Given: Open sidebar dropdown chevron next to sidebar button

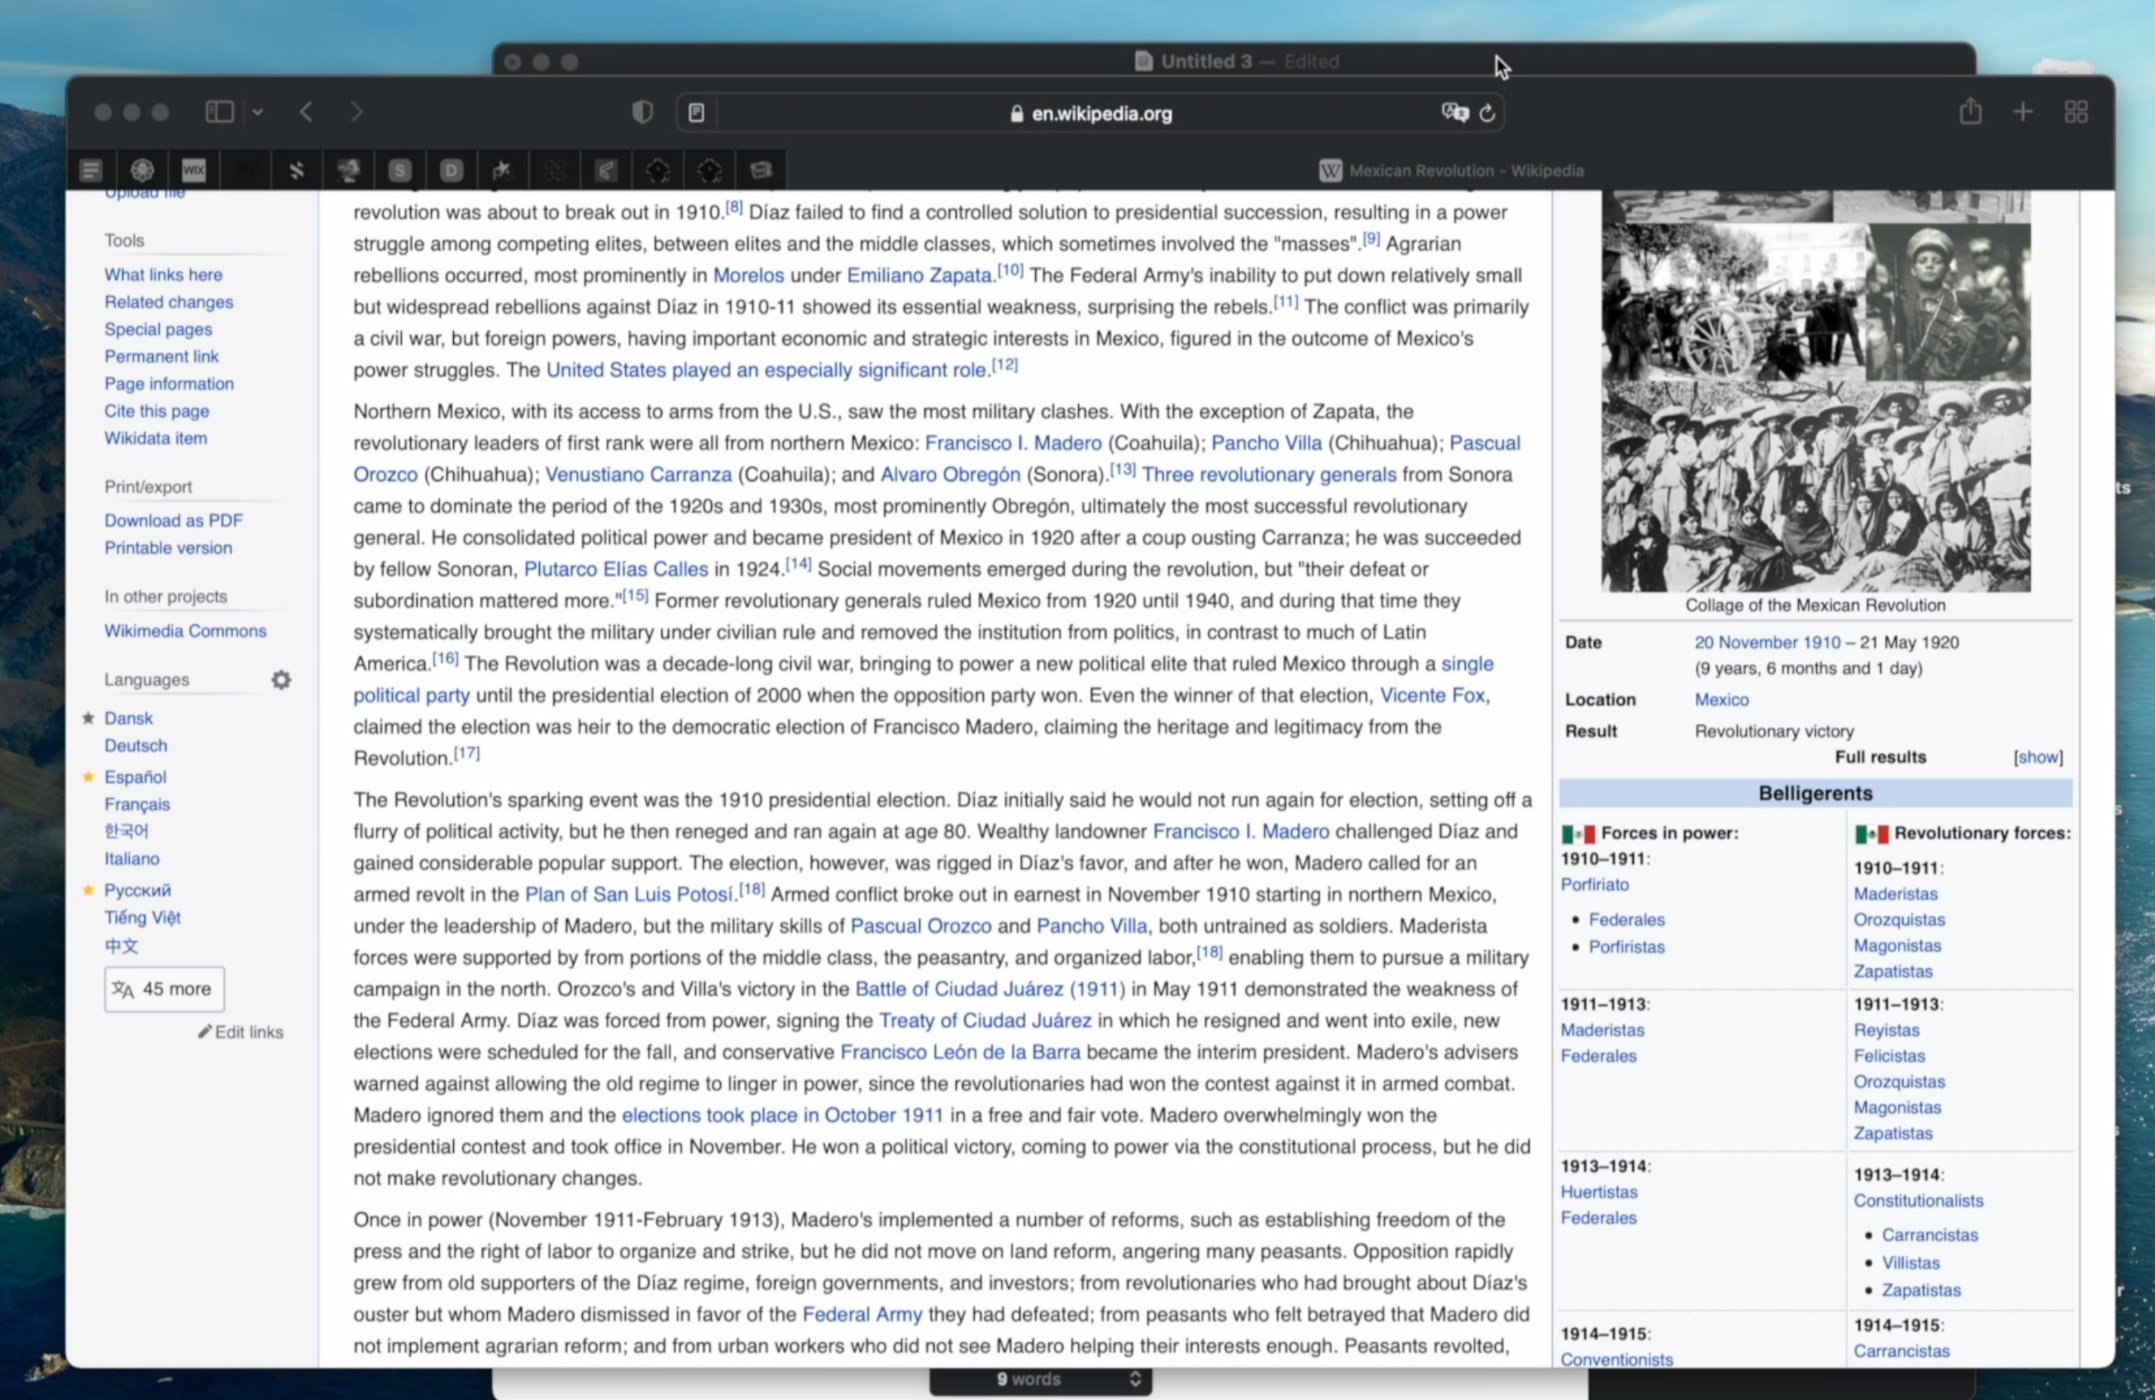Looking at the screenshot, I should pyautogui.click(x=257, y=112).
